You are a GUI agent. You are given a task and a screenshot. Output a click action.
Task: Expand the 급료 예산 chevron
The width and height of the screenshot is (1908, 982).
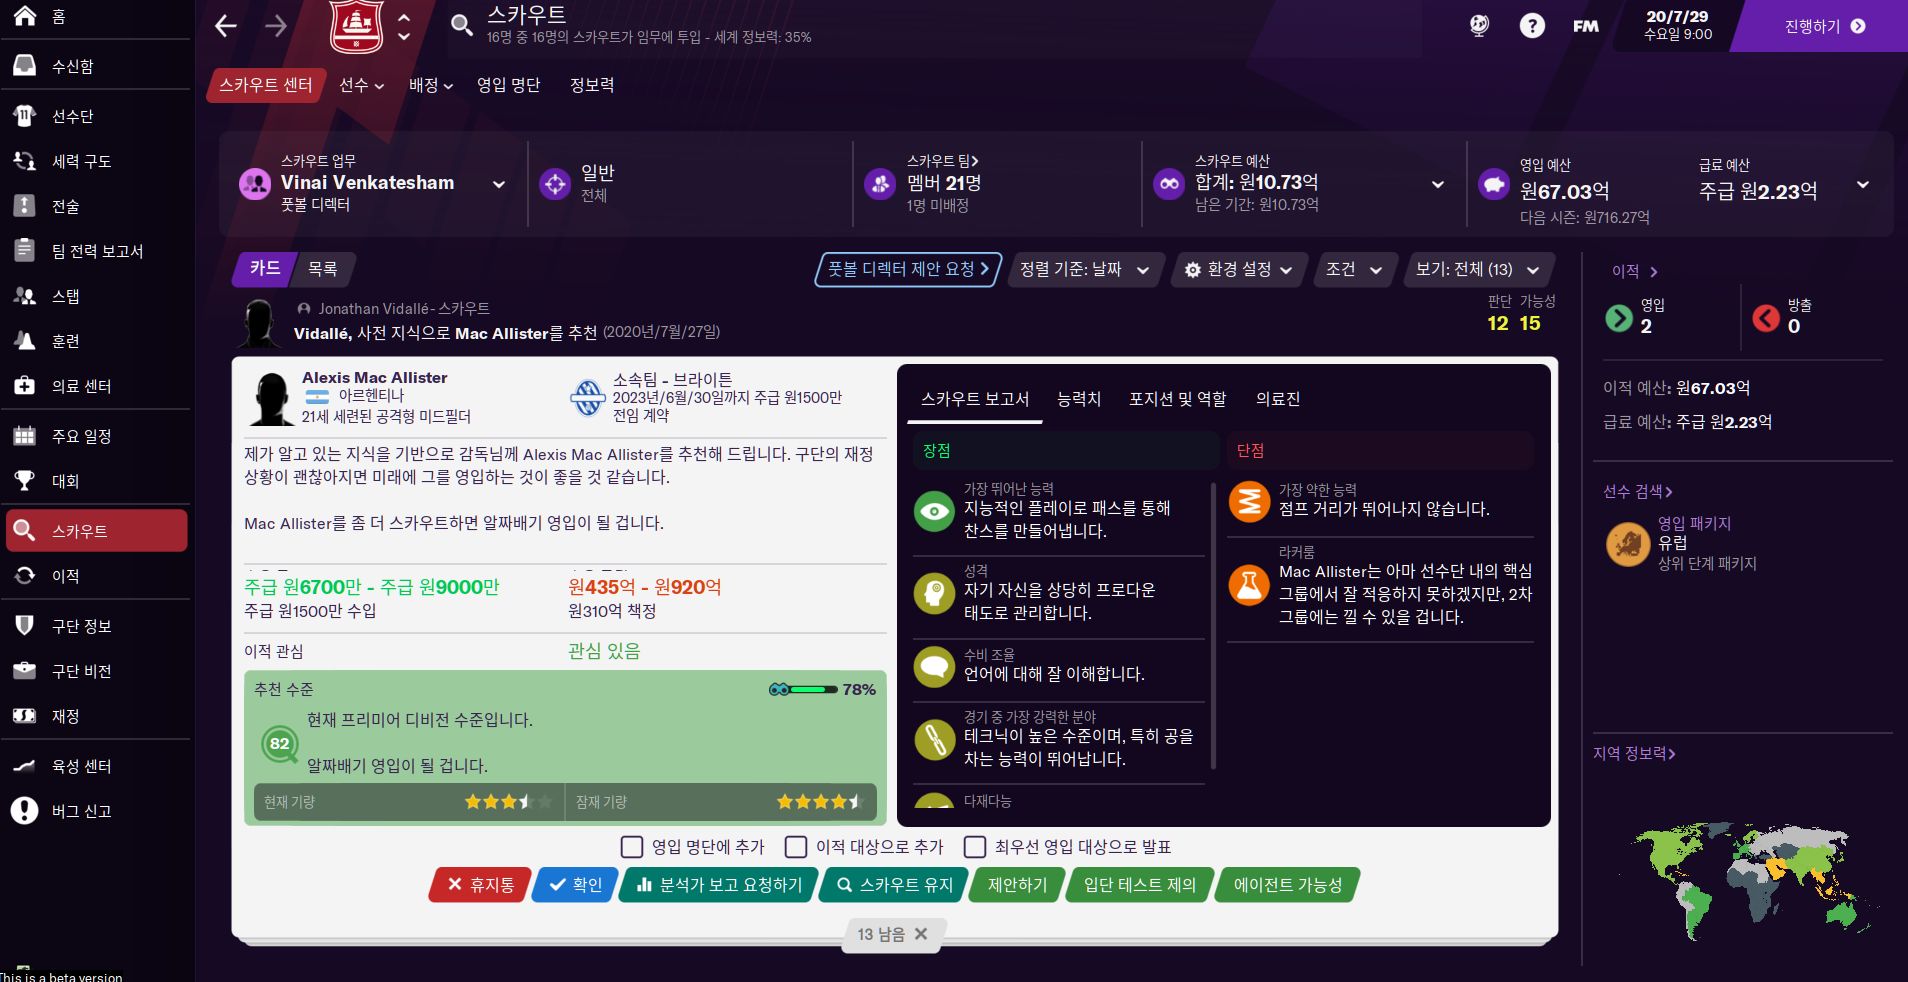pos(1862,184)
